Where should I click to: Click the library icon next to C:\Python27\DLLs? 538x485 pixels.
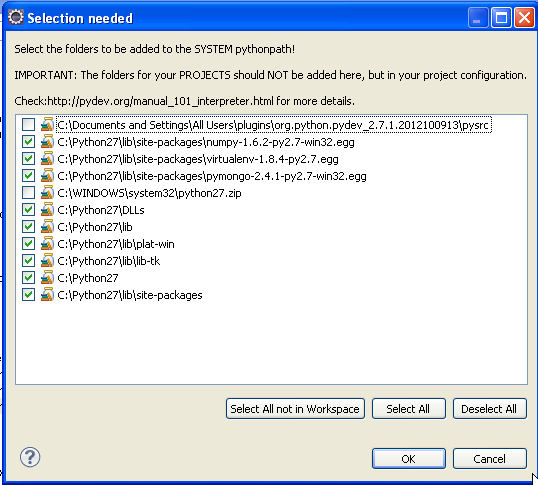click(x=47, y=210)
